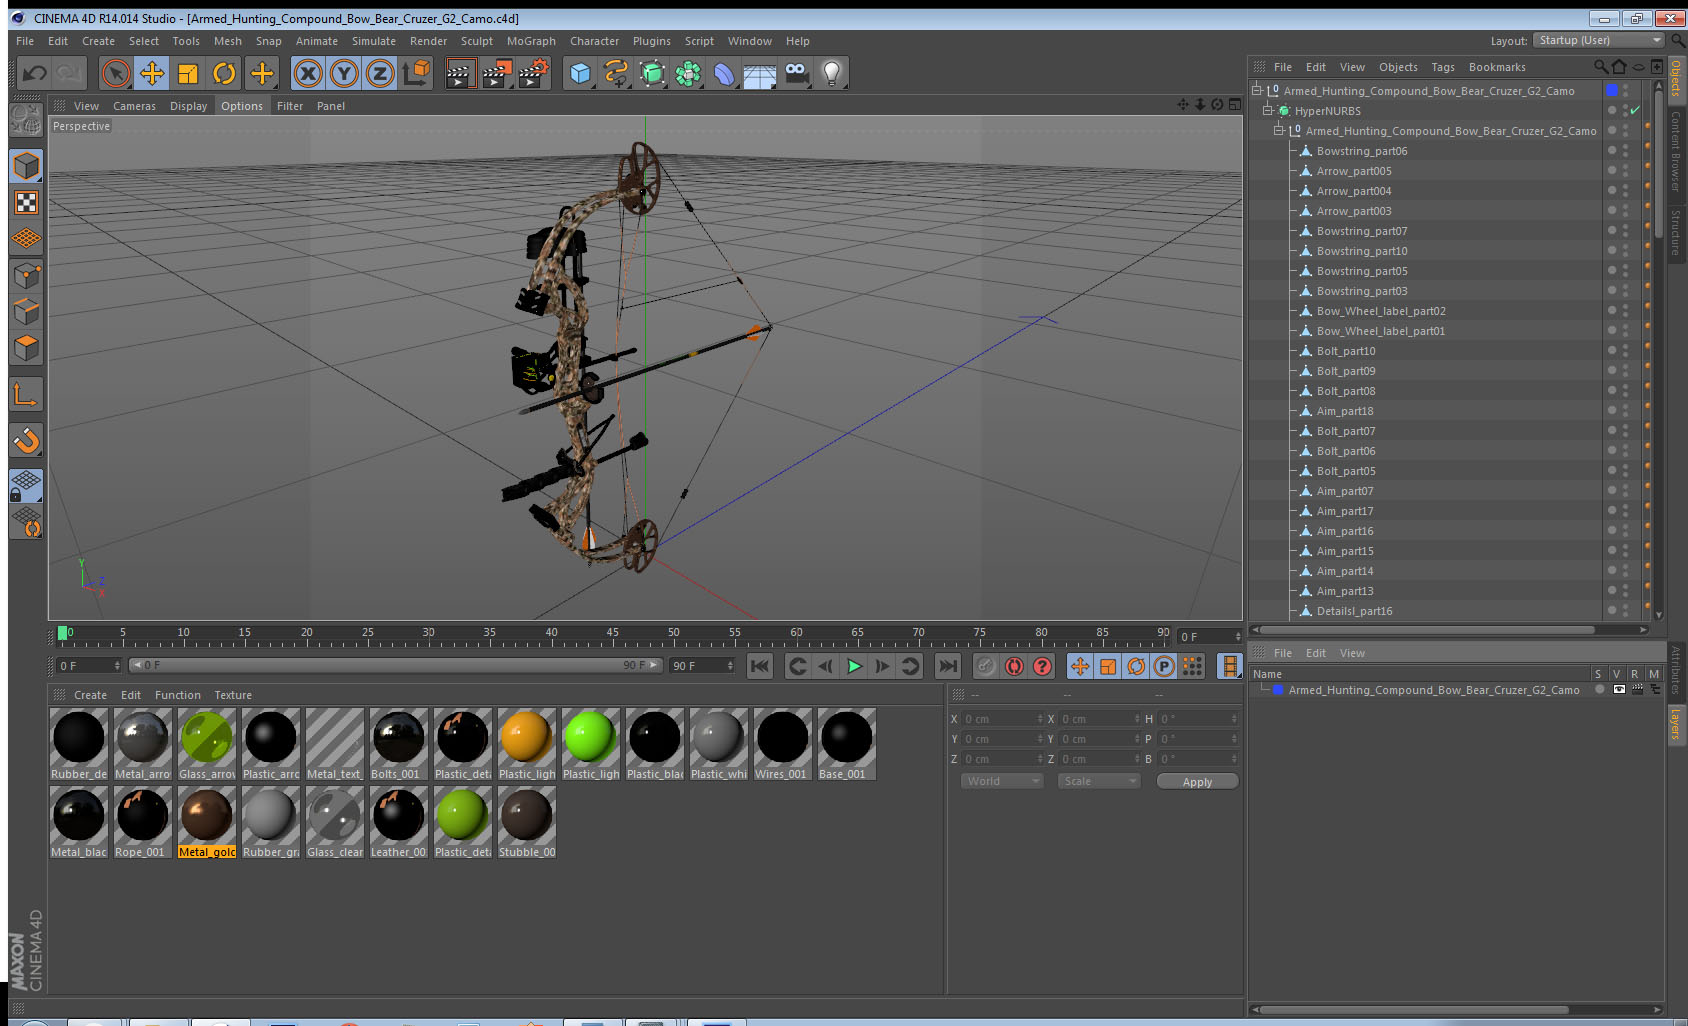Select the Leather_00 material thumbnail
Viewport: 1688px width, 1026px height.
click(x=399, y=822)
